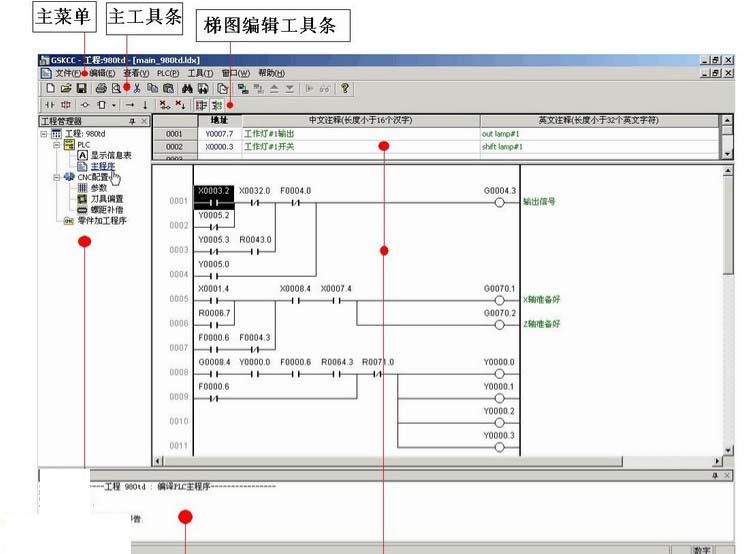Click the binoculars Find icon
Viewport: 748px width, 554px height.
coord(187,88)
